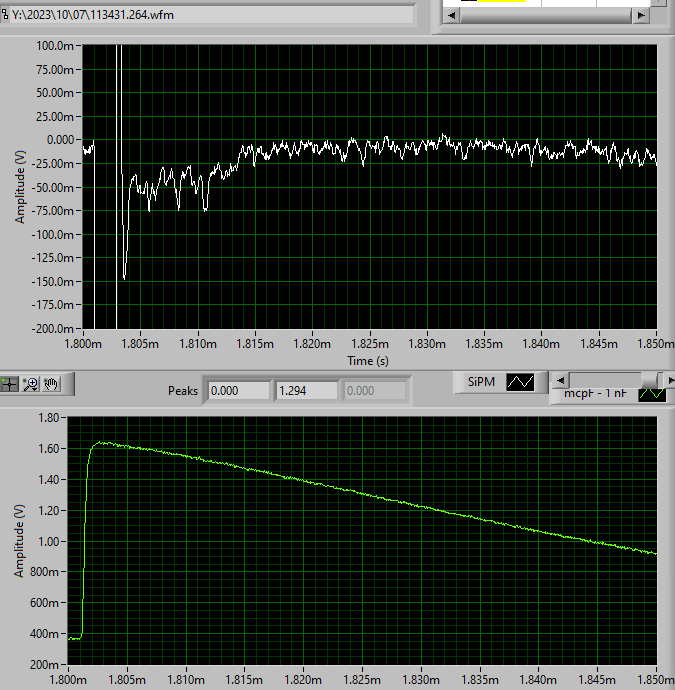Click right arrow of the plot legend scrollbar

669,381
